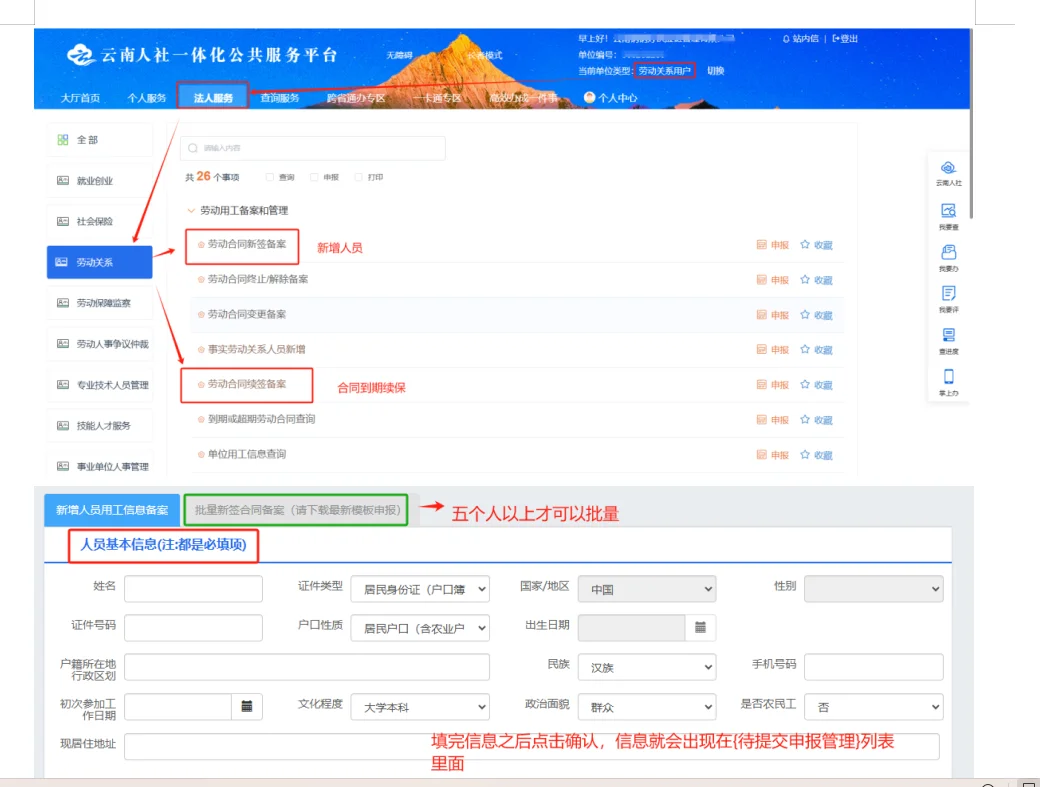Click the 登出 logout icon
This screenshot has height=787, width=1040.
(x=836, y=39)
